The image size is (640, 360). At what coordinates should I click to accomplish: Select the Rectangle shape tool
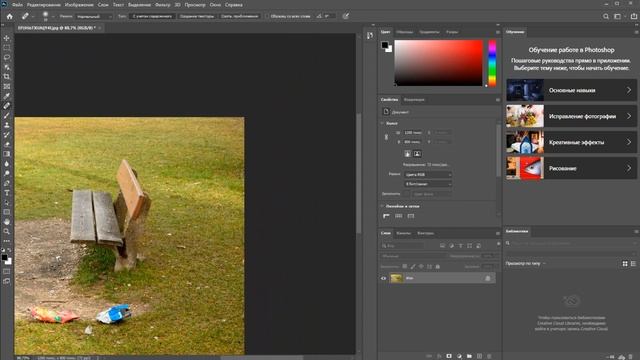click(x=7, y=212)
